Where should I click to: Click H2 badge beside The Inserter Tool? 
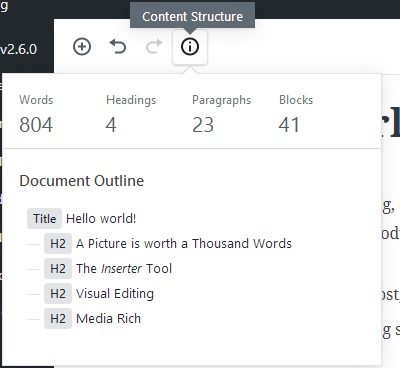tap(58, 269)
